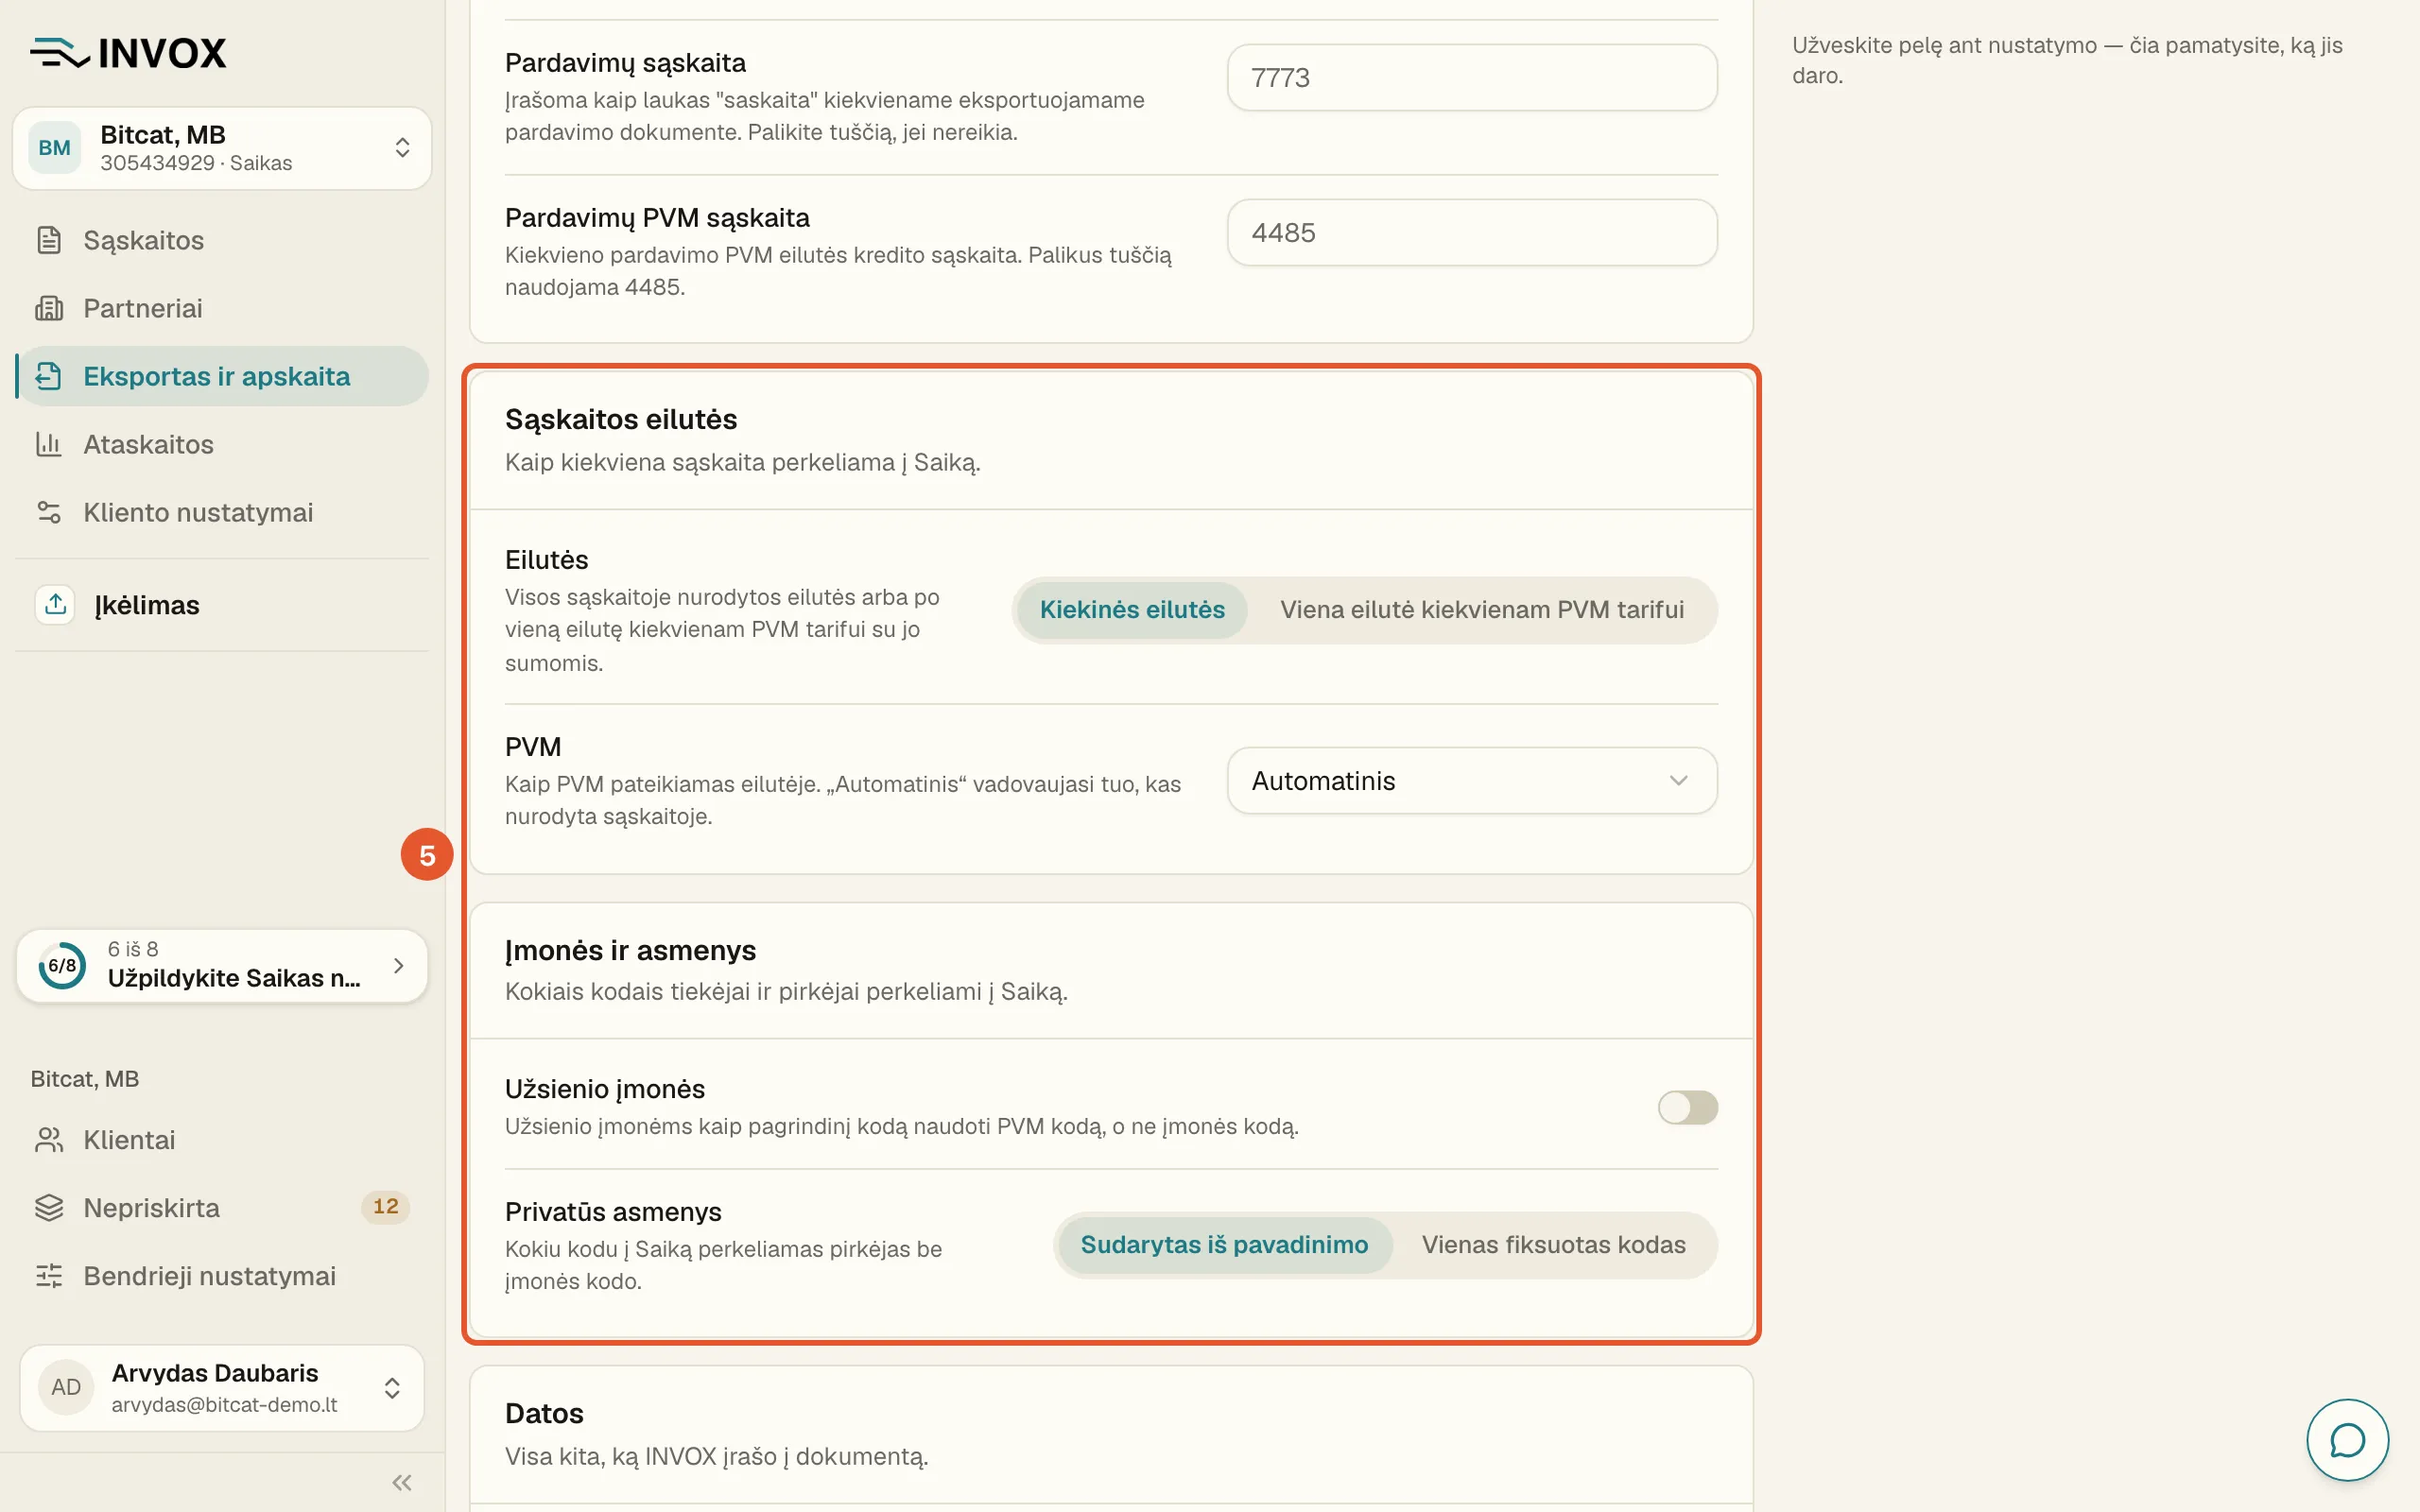The image size is (2420, 1512).
Task: Click the Ataskaitos bar chart icon
Action: point(49,444)
